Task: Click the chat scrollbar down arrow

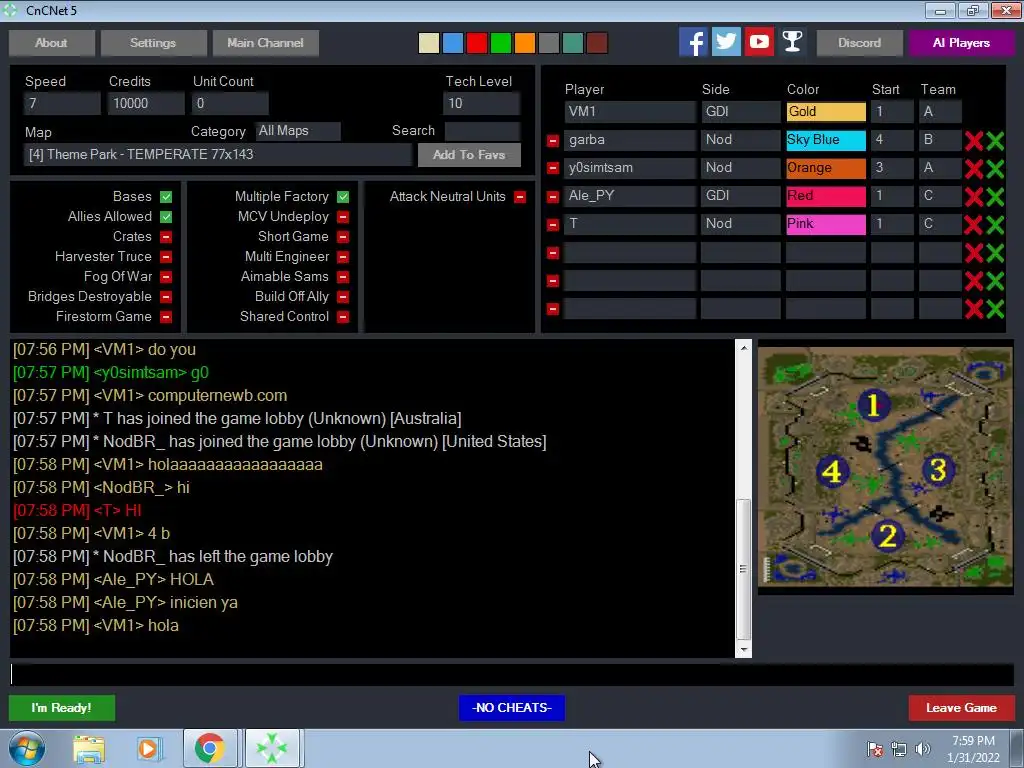Action: click(x=743, y=650)
